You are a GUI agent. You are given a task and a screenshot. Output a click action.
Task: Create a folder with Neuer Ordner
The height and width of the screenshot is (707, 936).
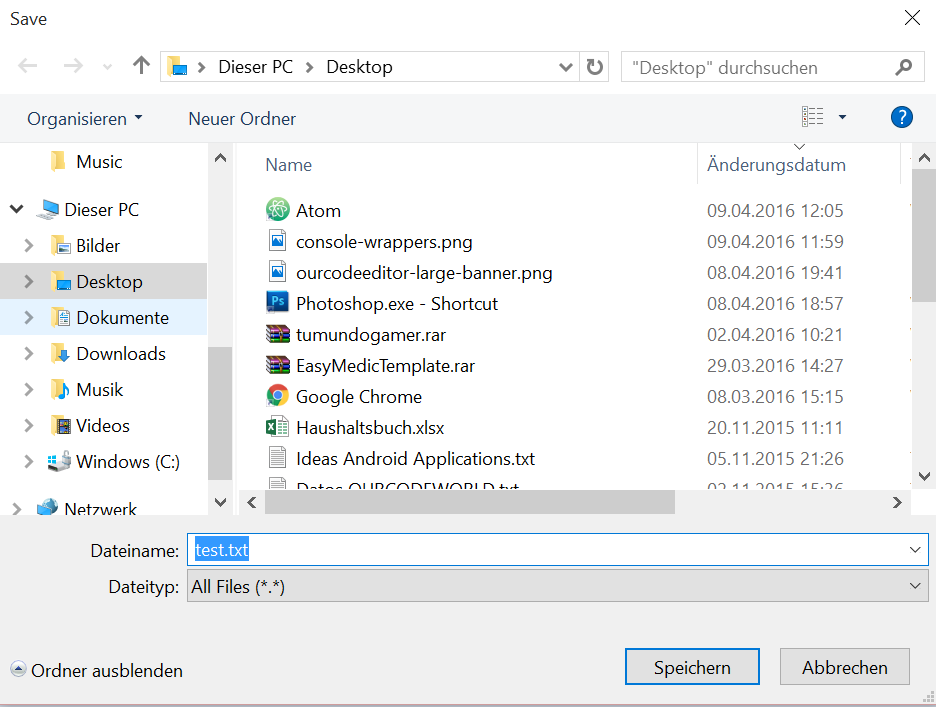[x=242, y=119]
